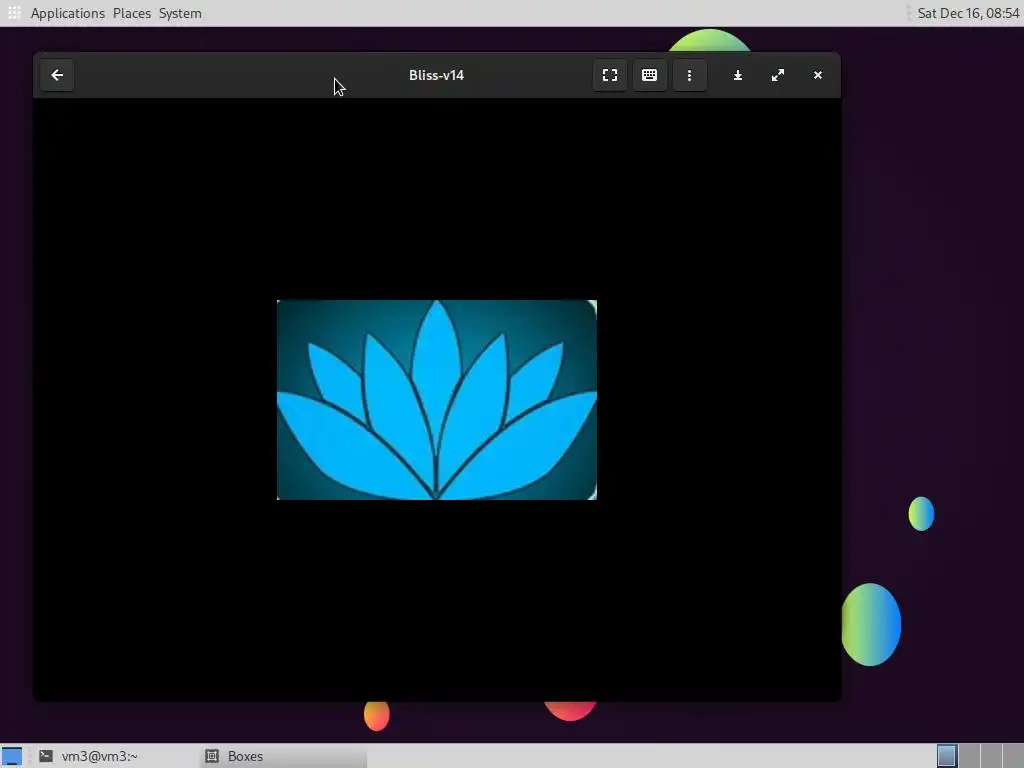The width and height of the screenshot is (1024, 768).
Task: Click the Bliss lotus logo in the VM display
Action: coord(437,400)
